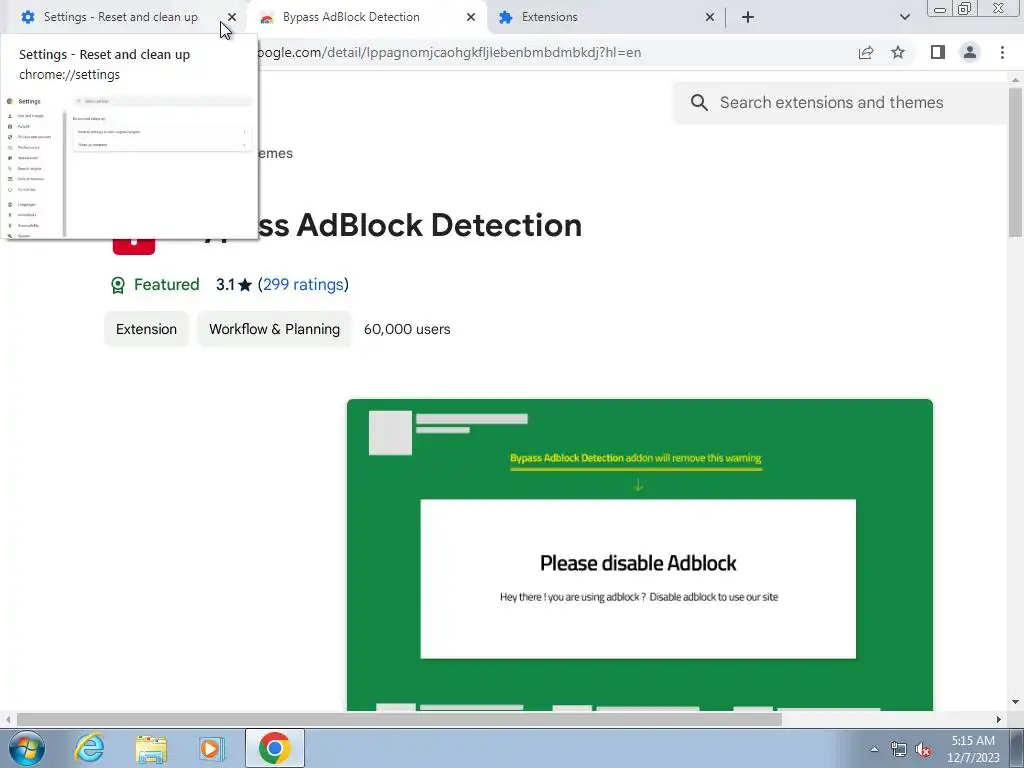The image size is (1024, 768).
Task: Launch Internet Explorer from the taskbar
Action: (x=89, y=748)
